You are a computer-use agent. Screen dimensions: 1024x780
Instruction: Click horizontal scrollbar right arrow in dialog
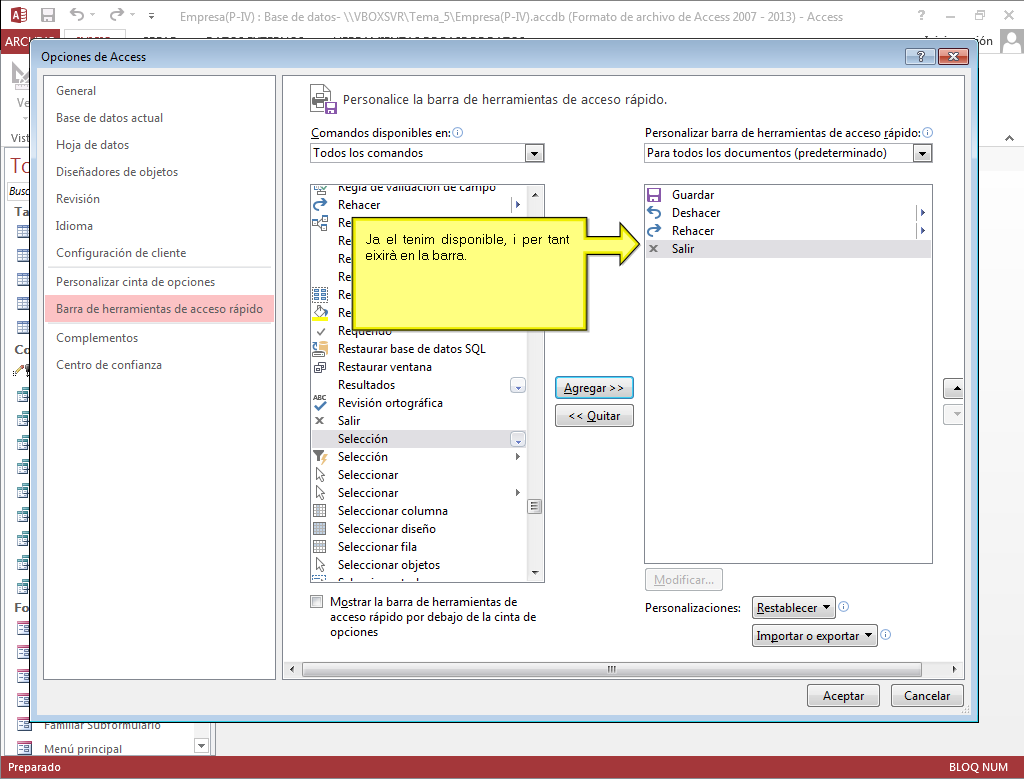(x=954, y=670)
